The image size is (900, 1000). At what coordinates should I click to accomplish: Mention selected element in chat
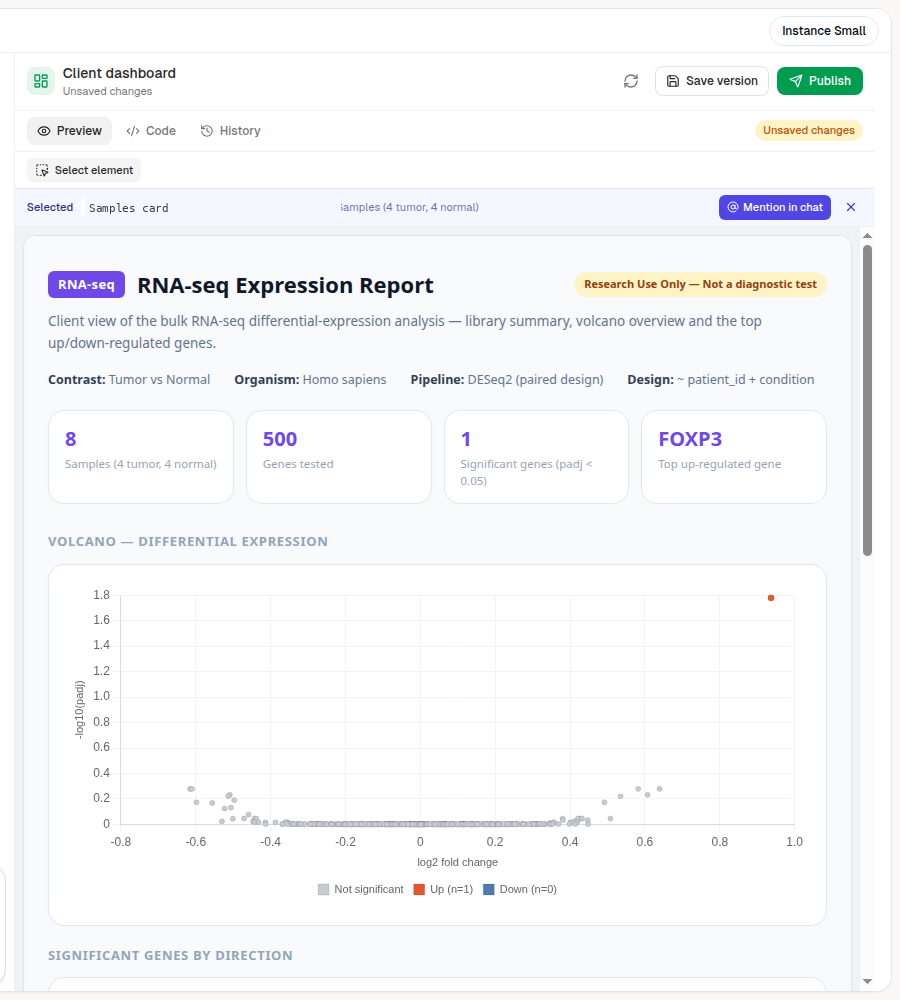point(775,207)
